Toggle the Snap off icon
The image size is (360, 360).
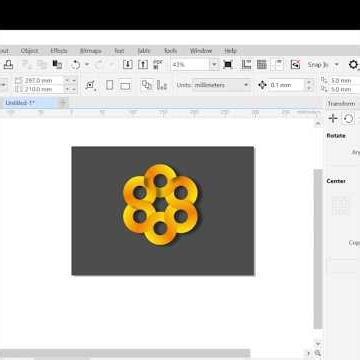click(295, 65)
